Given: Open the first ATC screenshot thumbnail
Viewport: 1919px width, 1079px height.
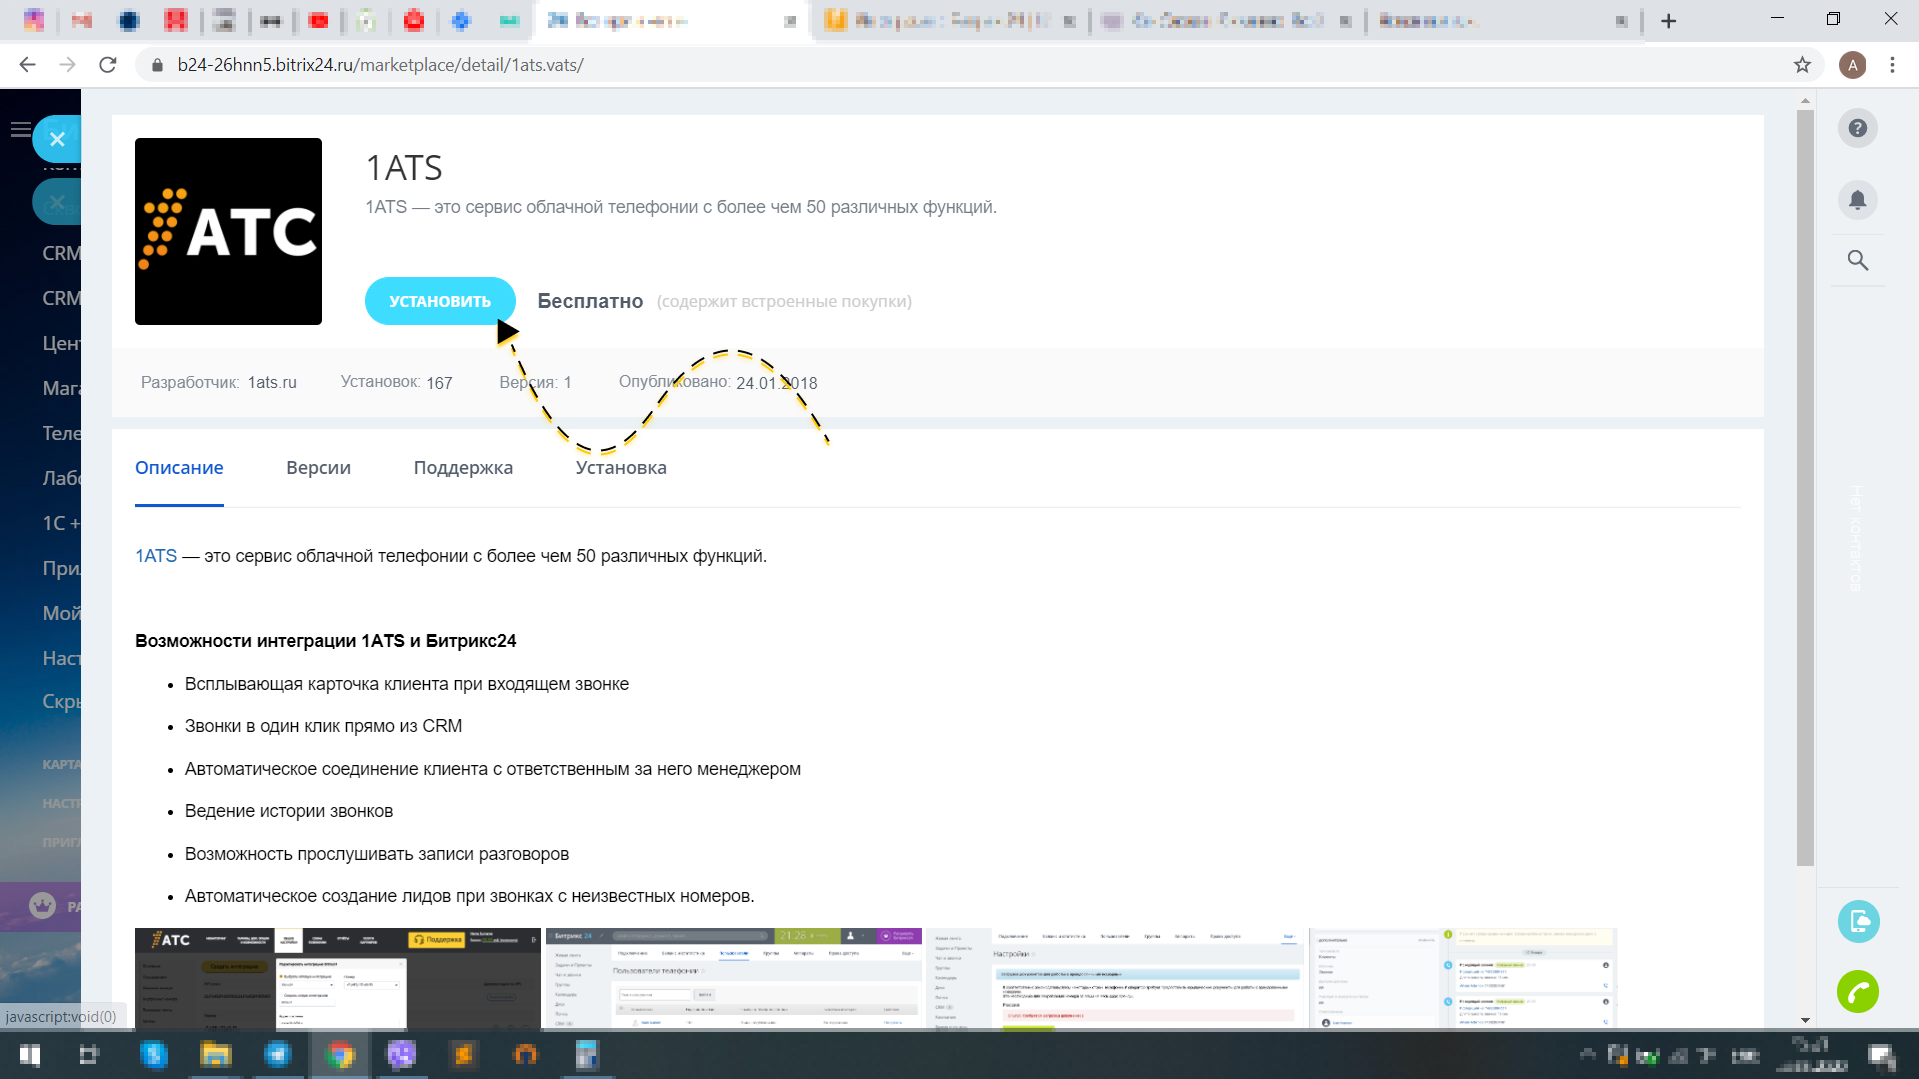Looking at the screenshot, I should tap(337, 978).
